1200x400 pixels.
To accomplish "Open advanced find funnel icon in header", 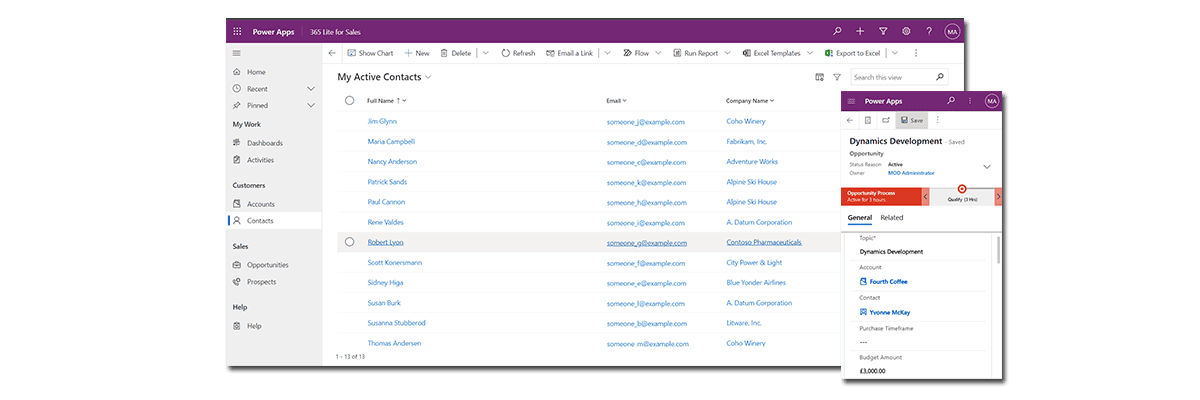I will (x=883, y=32).
